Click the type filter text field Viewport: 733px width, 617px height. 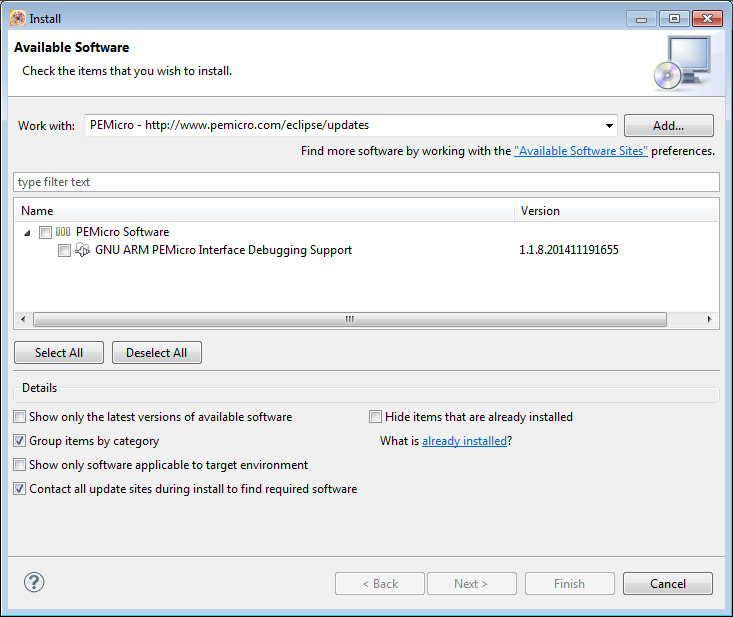tap(366, 182)
